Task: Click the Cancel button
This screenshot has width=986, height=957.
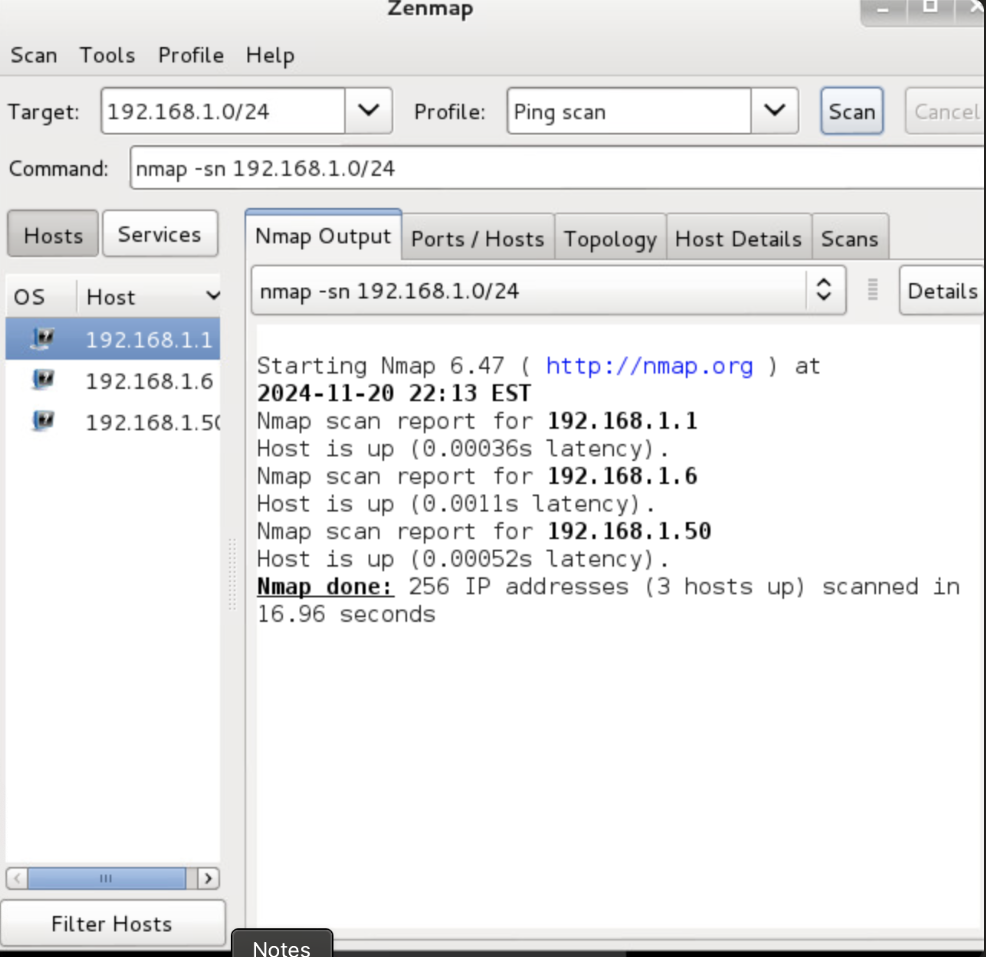Action: tap(945, 111)
